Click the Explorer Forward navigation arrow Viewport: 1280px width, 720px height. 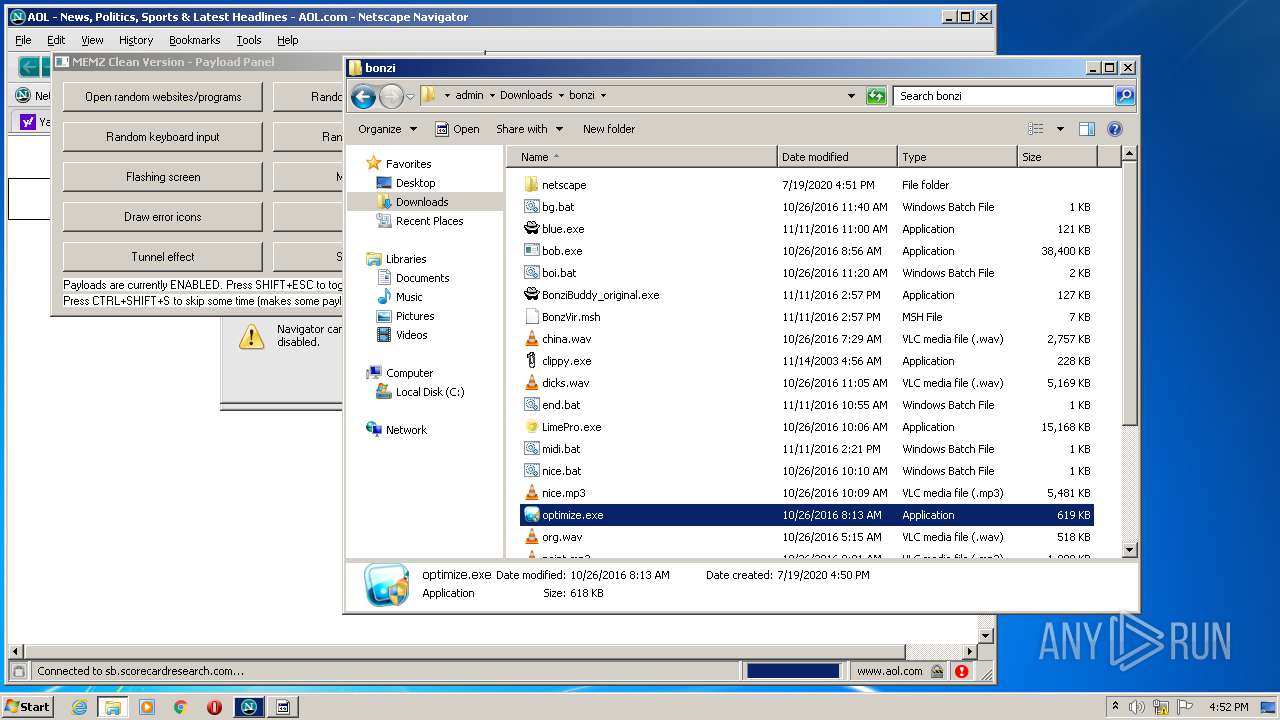[x=391, y=96]
